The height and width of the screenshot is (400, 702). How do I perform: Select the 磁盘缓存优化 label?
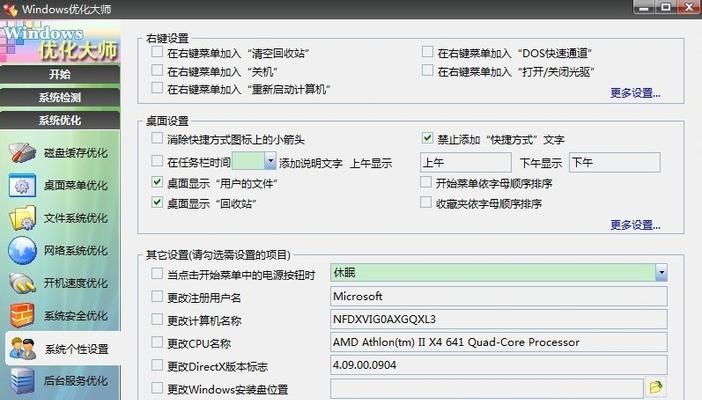tap(76, 153)
